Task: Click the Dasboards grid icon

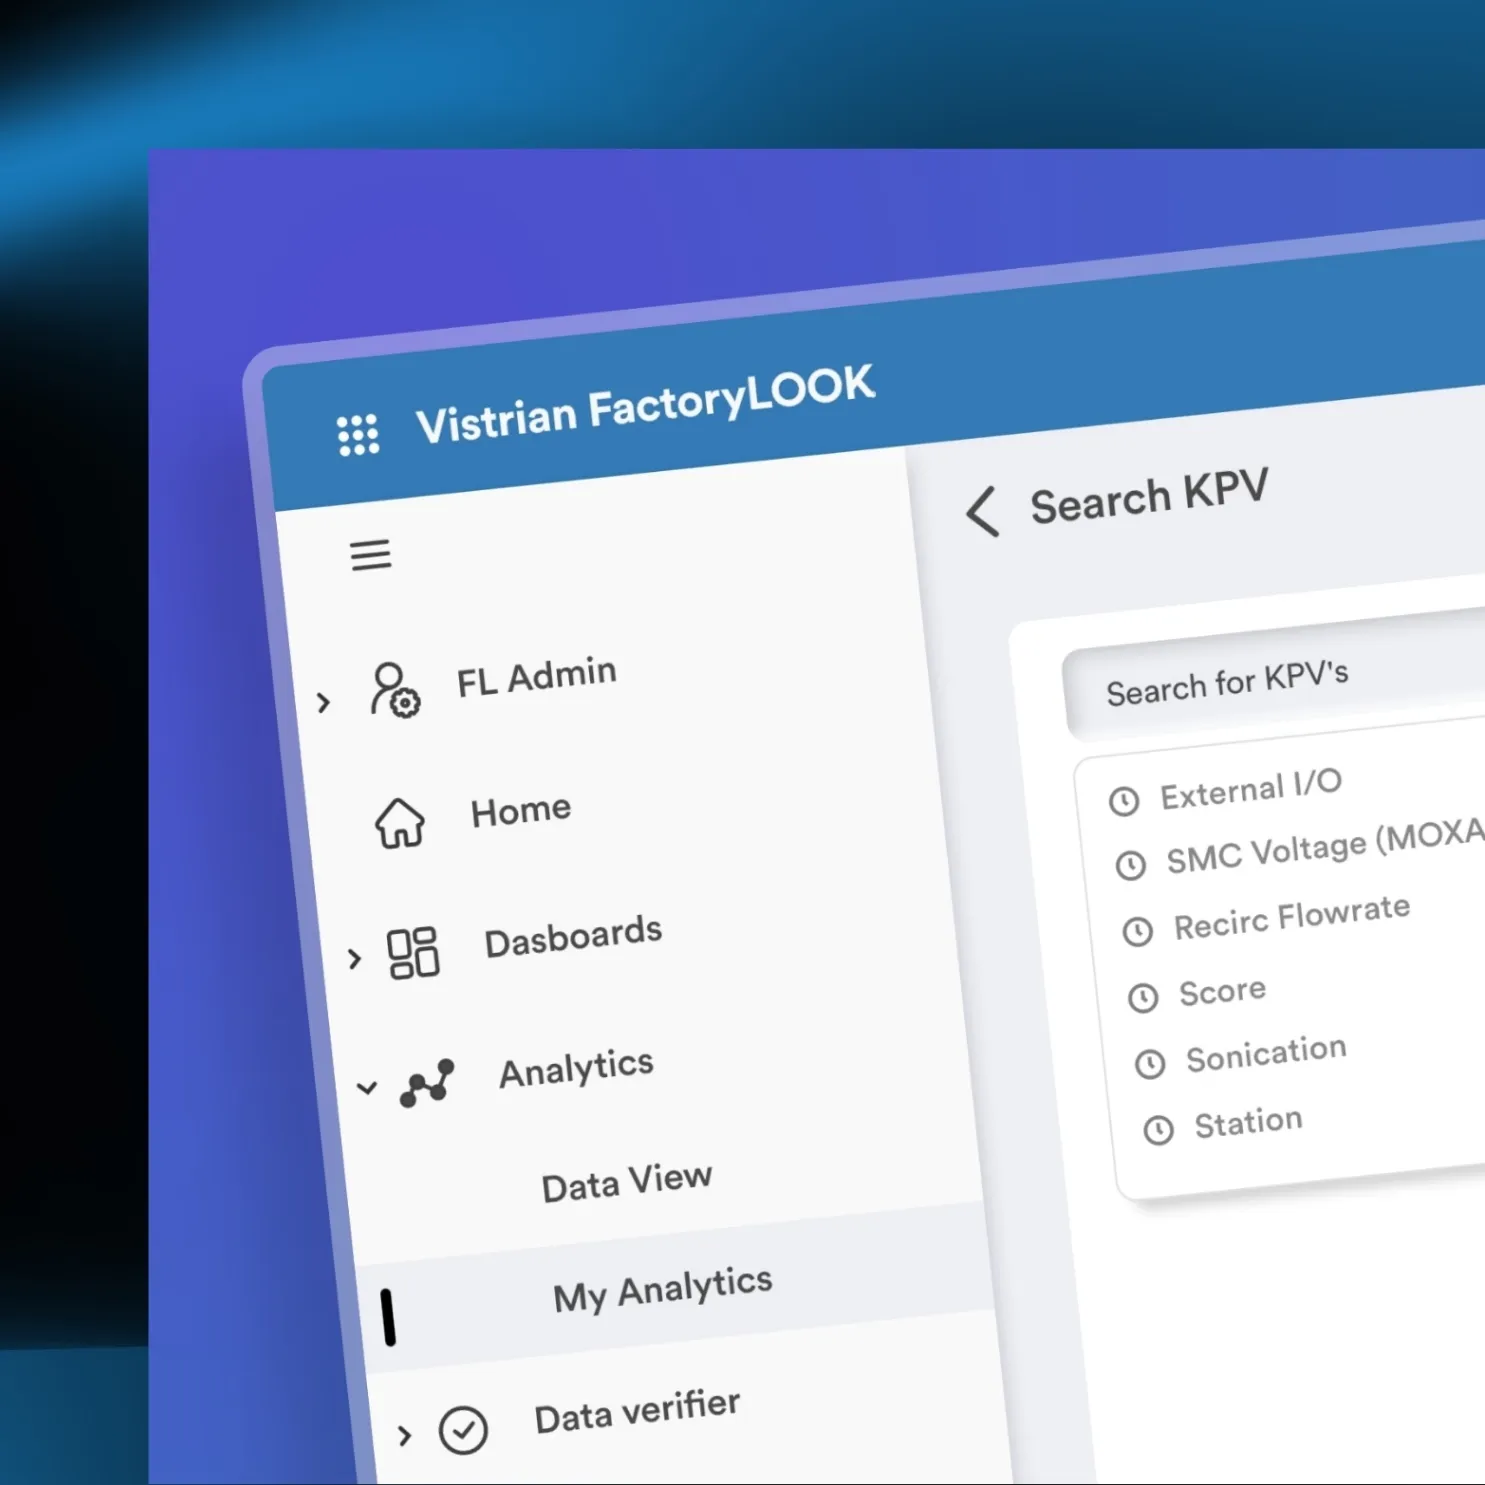Action: tap(413, 952)
